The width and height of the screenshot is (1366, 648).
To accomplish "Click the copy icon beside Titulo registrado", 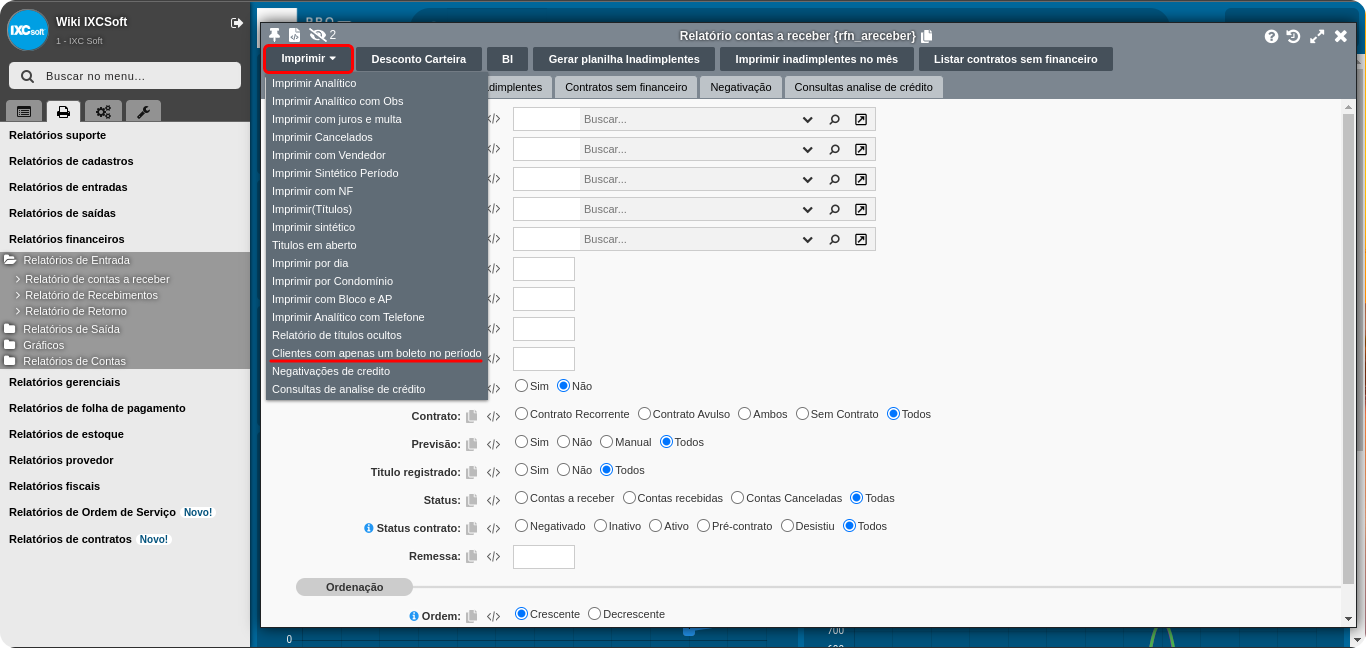I will [472, 472].
